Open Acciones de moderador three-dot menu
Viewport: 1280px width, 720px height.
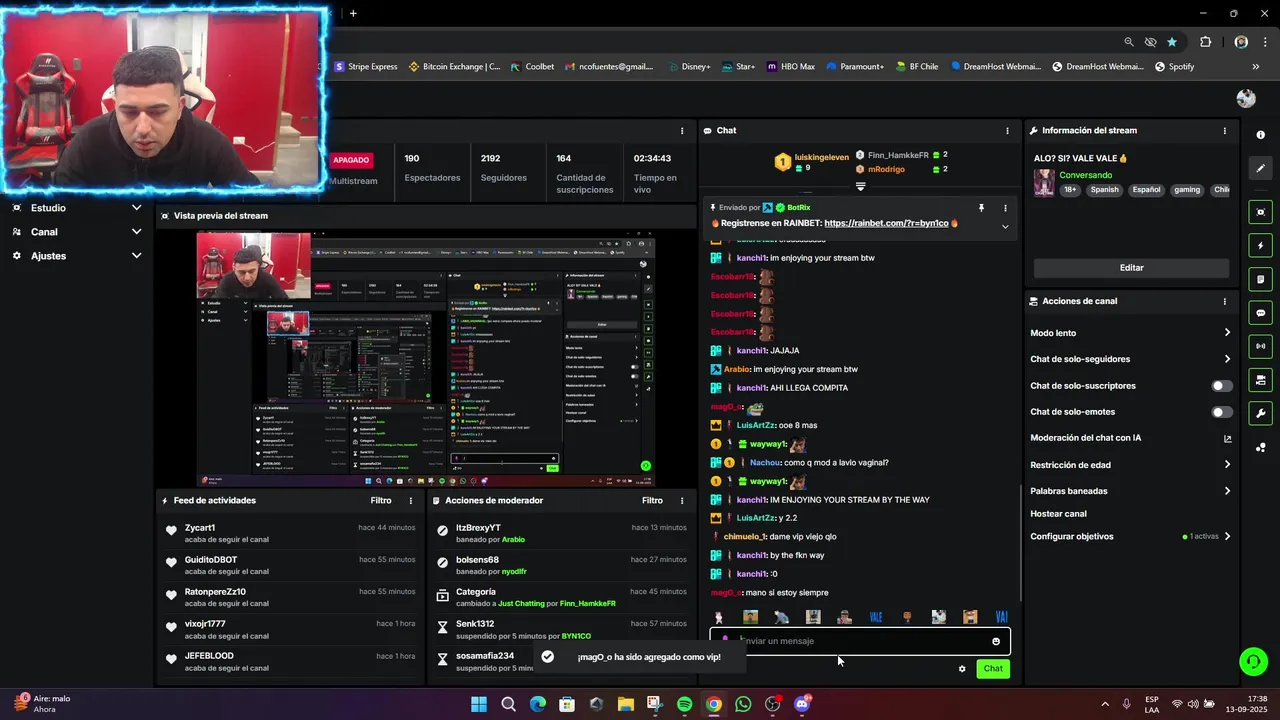click(682, 501)
